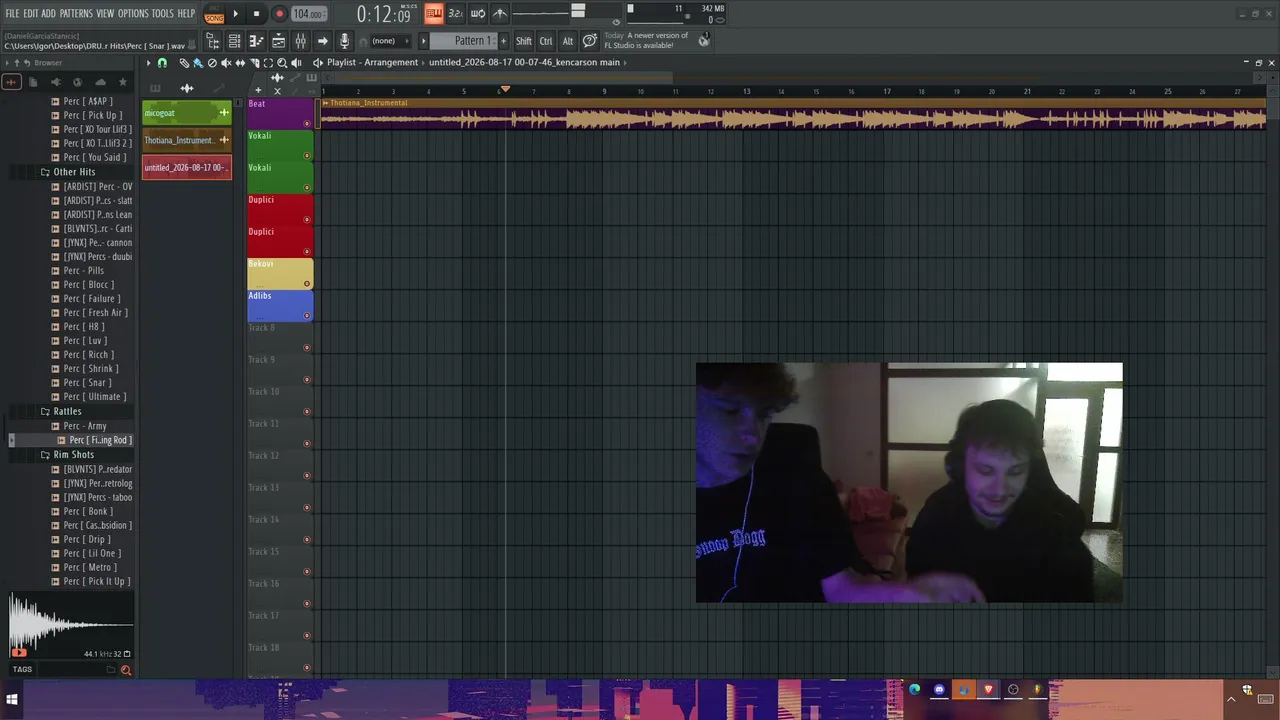Select the Playback speaker tool in playlist
The width and height of the screenshot is (1280, 720).
click(296, 63)
